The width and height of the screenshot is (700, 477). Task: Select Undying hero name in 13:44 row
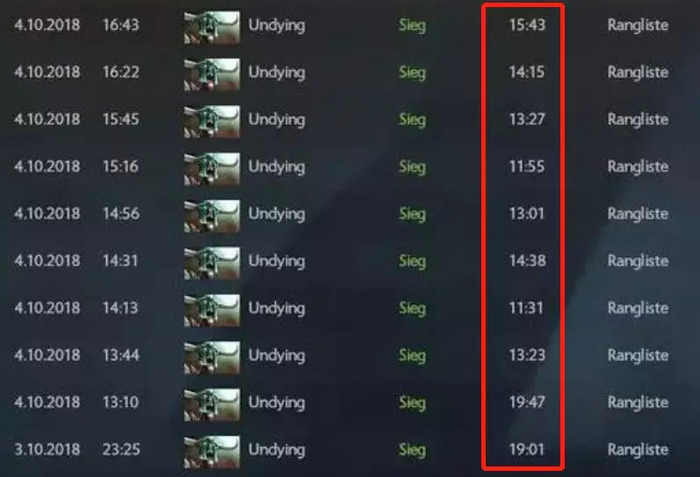coord(277,356)
